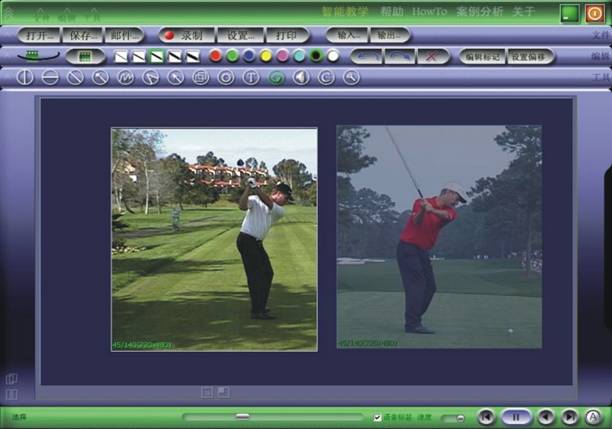Click the 编辑标记 button

pyautogui.click(x=482, y=56)
